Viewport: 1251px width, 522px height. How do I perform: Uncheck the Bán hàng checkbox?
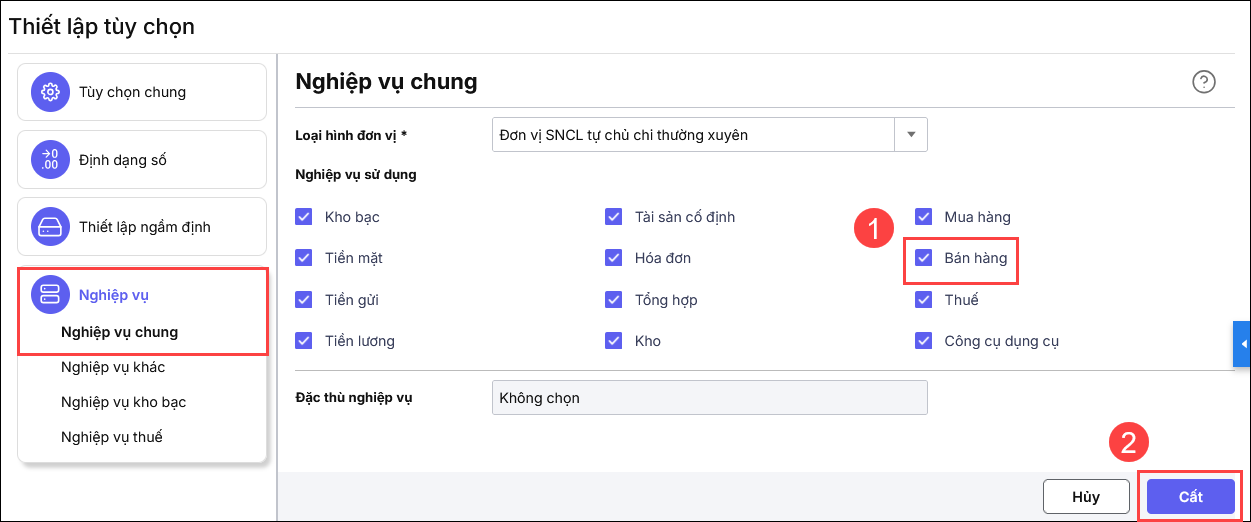click(x=924, y=259)
